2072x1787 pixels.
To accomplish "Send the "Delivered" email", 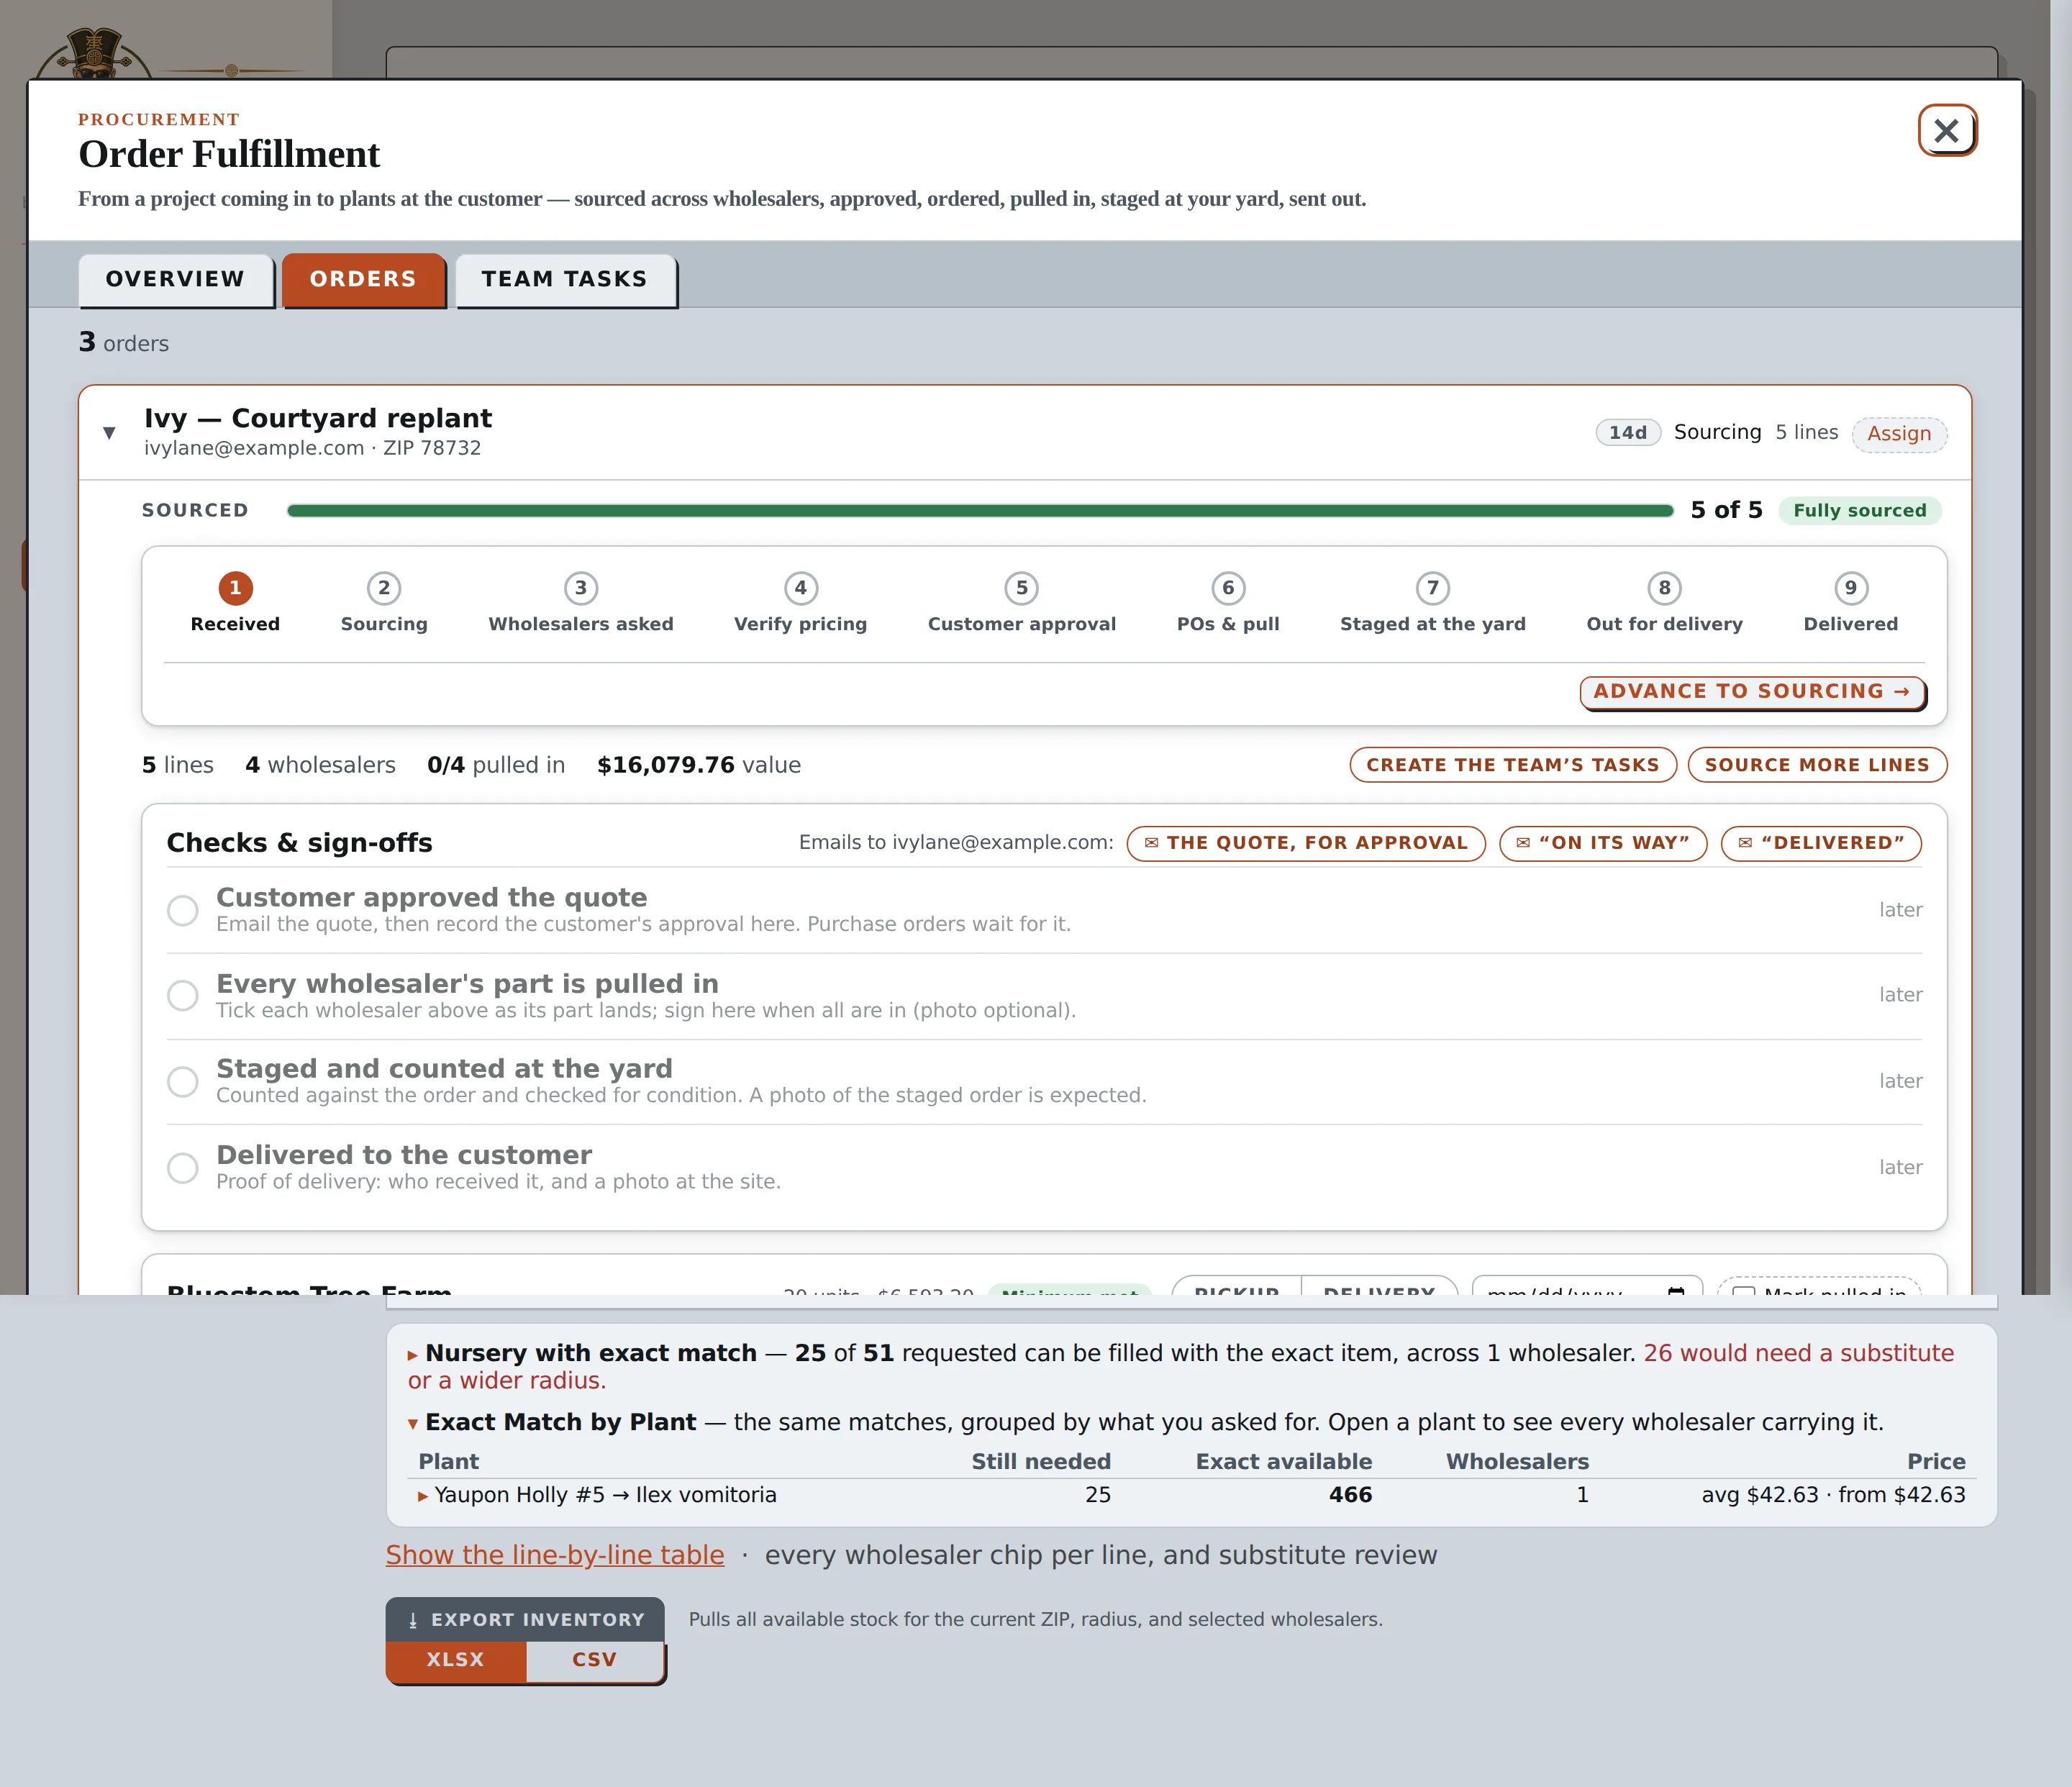I will coord(1820,843).
